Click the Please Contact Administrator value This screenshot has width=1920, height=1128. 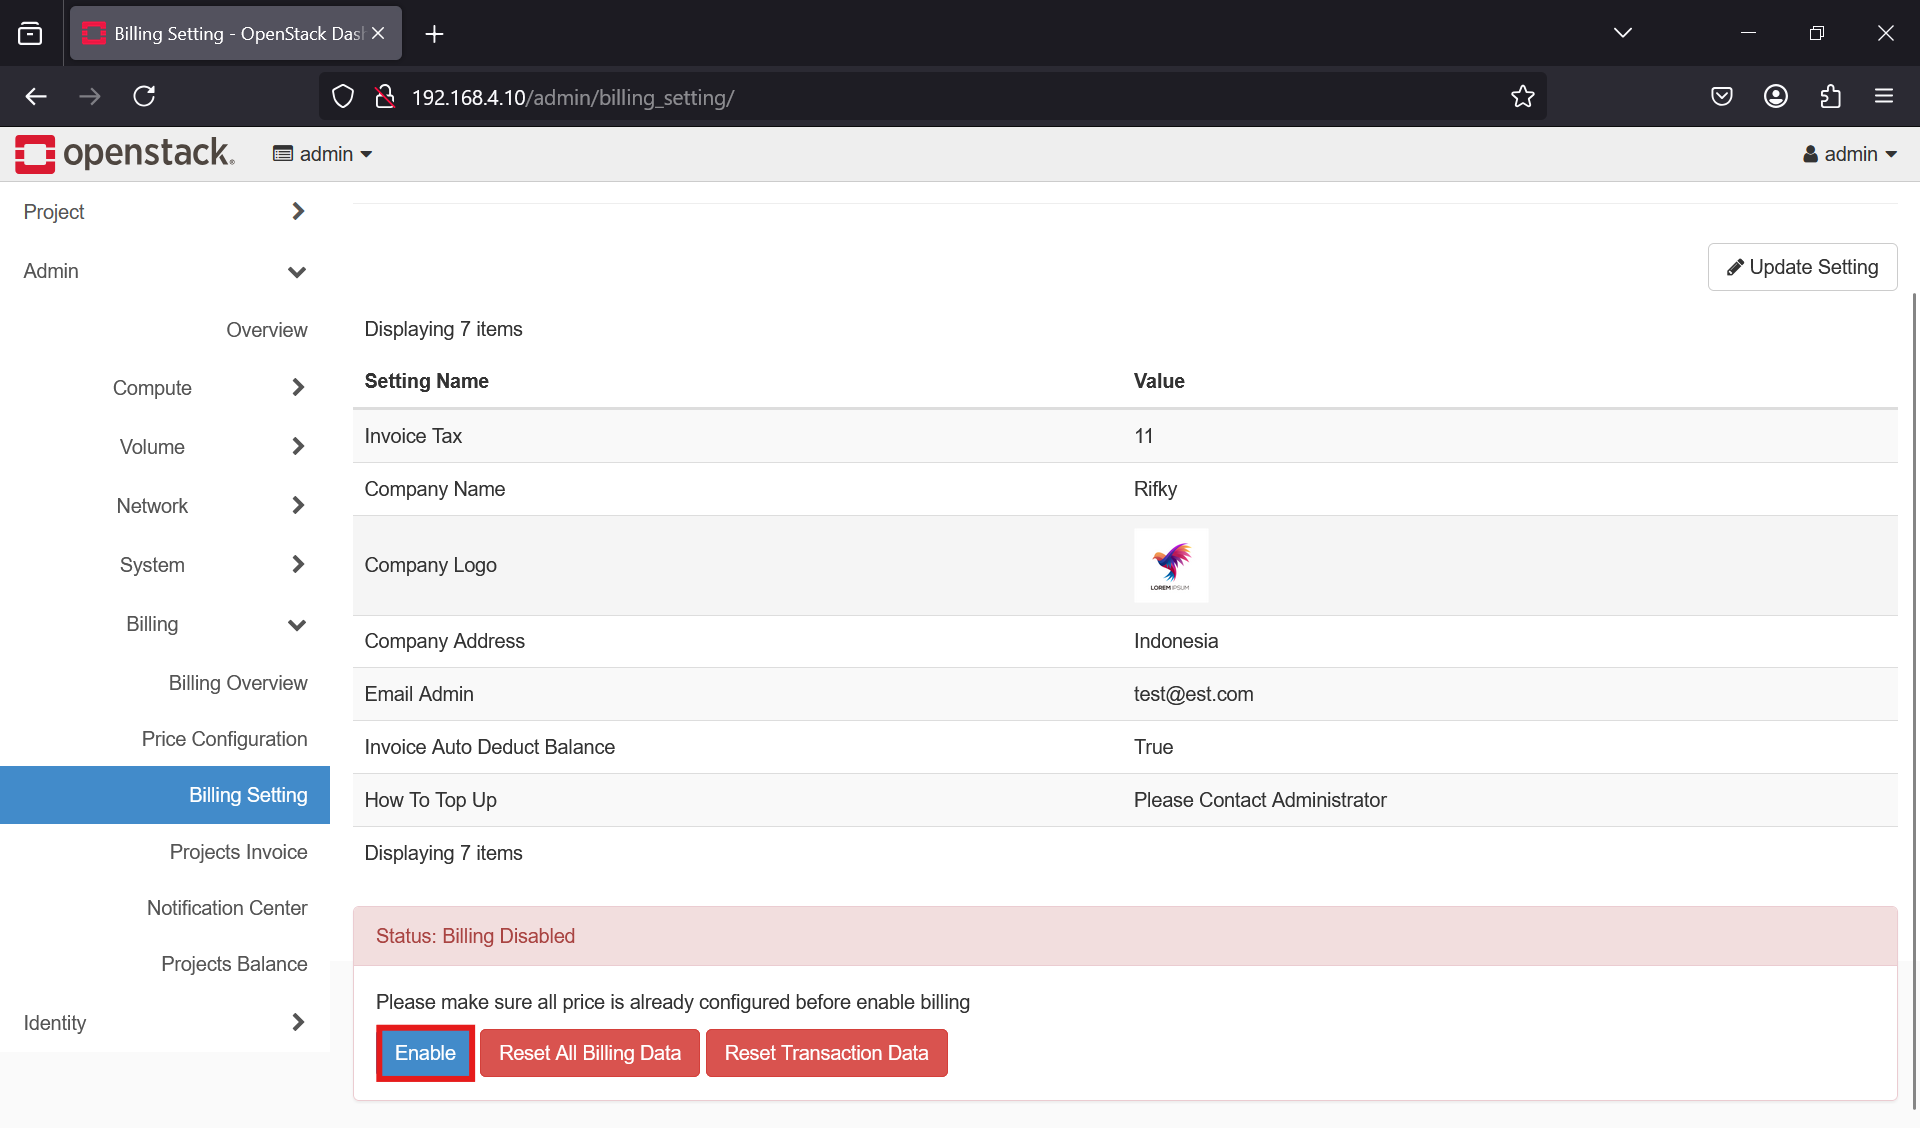1260,800
